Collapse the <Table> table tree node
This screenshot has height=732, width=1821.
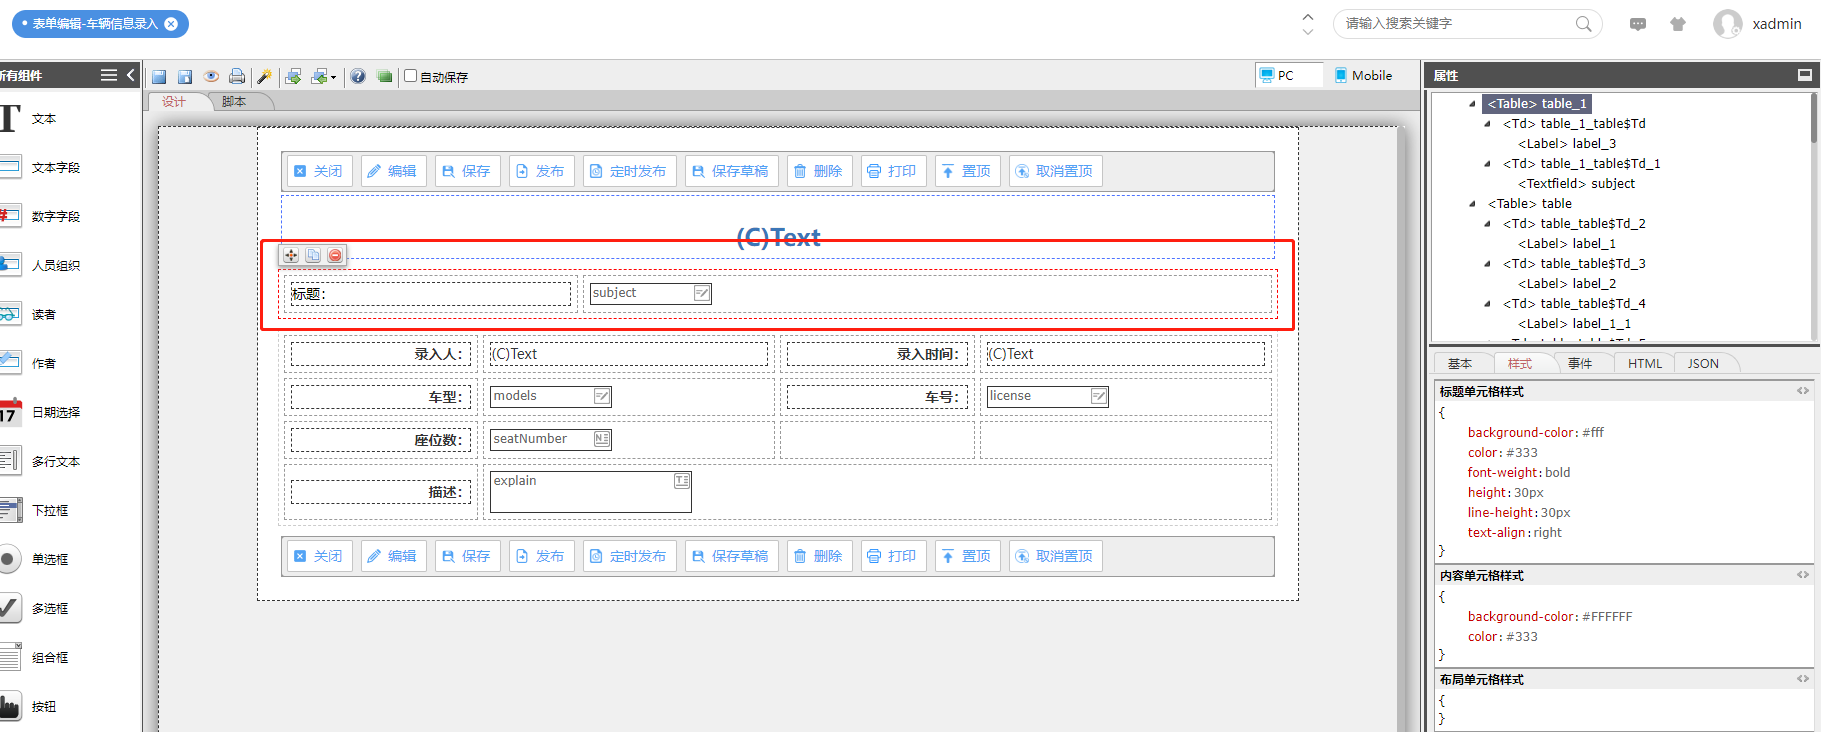pos(1472,204)
